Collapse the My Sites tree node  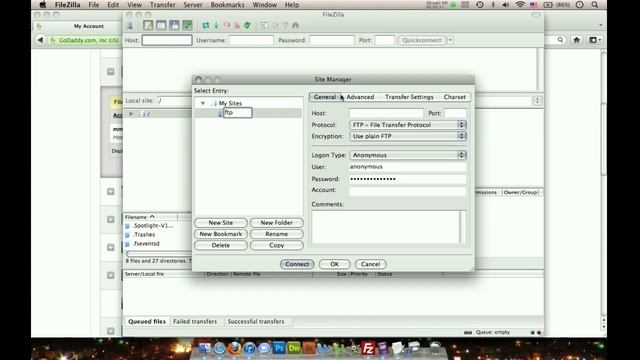[203, 103]
